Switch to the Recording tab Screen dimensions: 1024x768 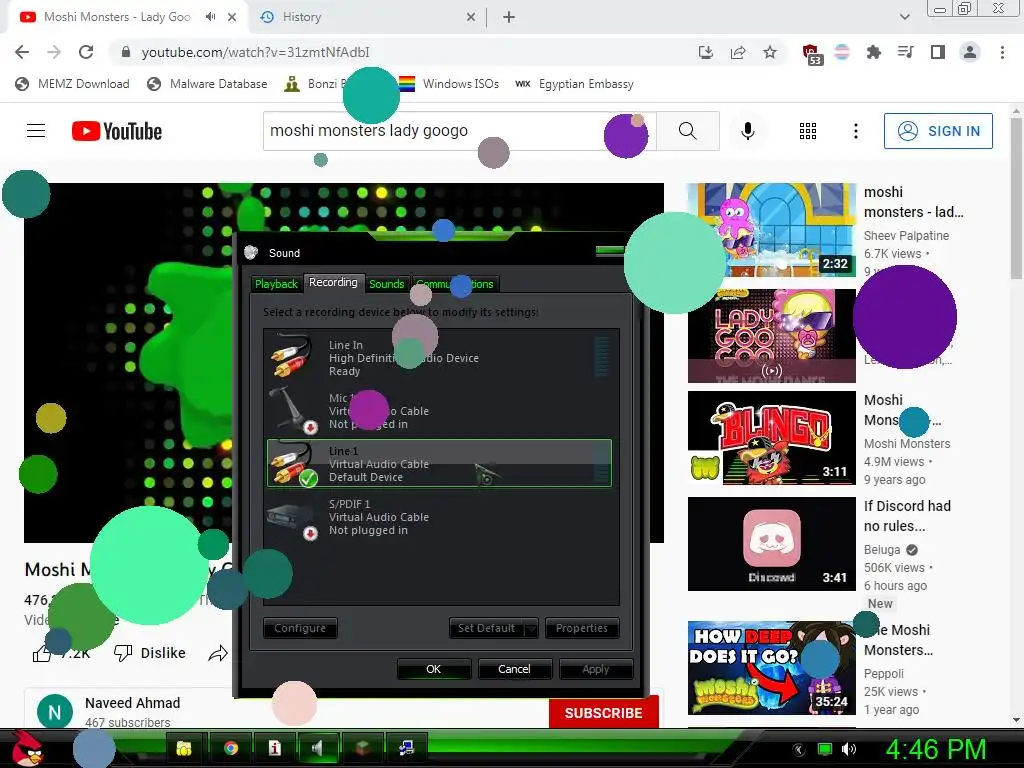pos(333,282)
